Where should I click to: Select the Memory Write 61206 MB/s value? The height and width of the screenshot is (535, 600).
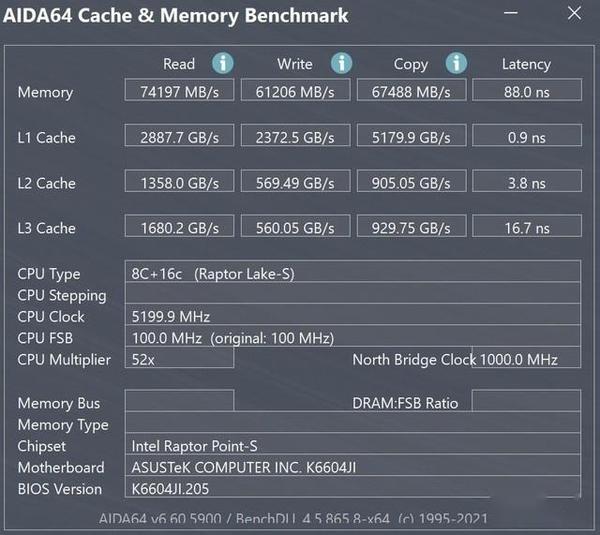(294, 92)
